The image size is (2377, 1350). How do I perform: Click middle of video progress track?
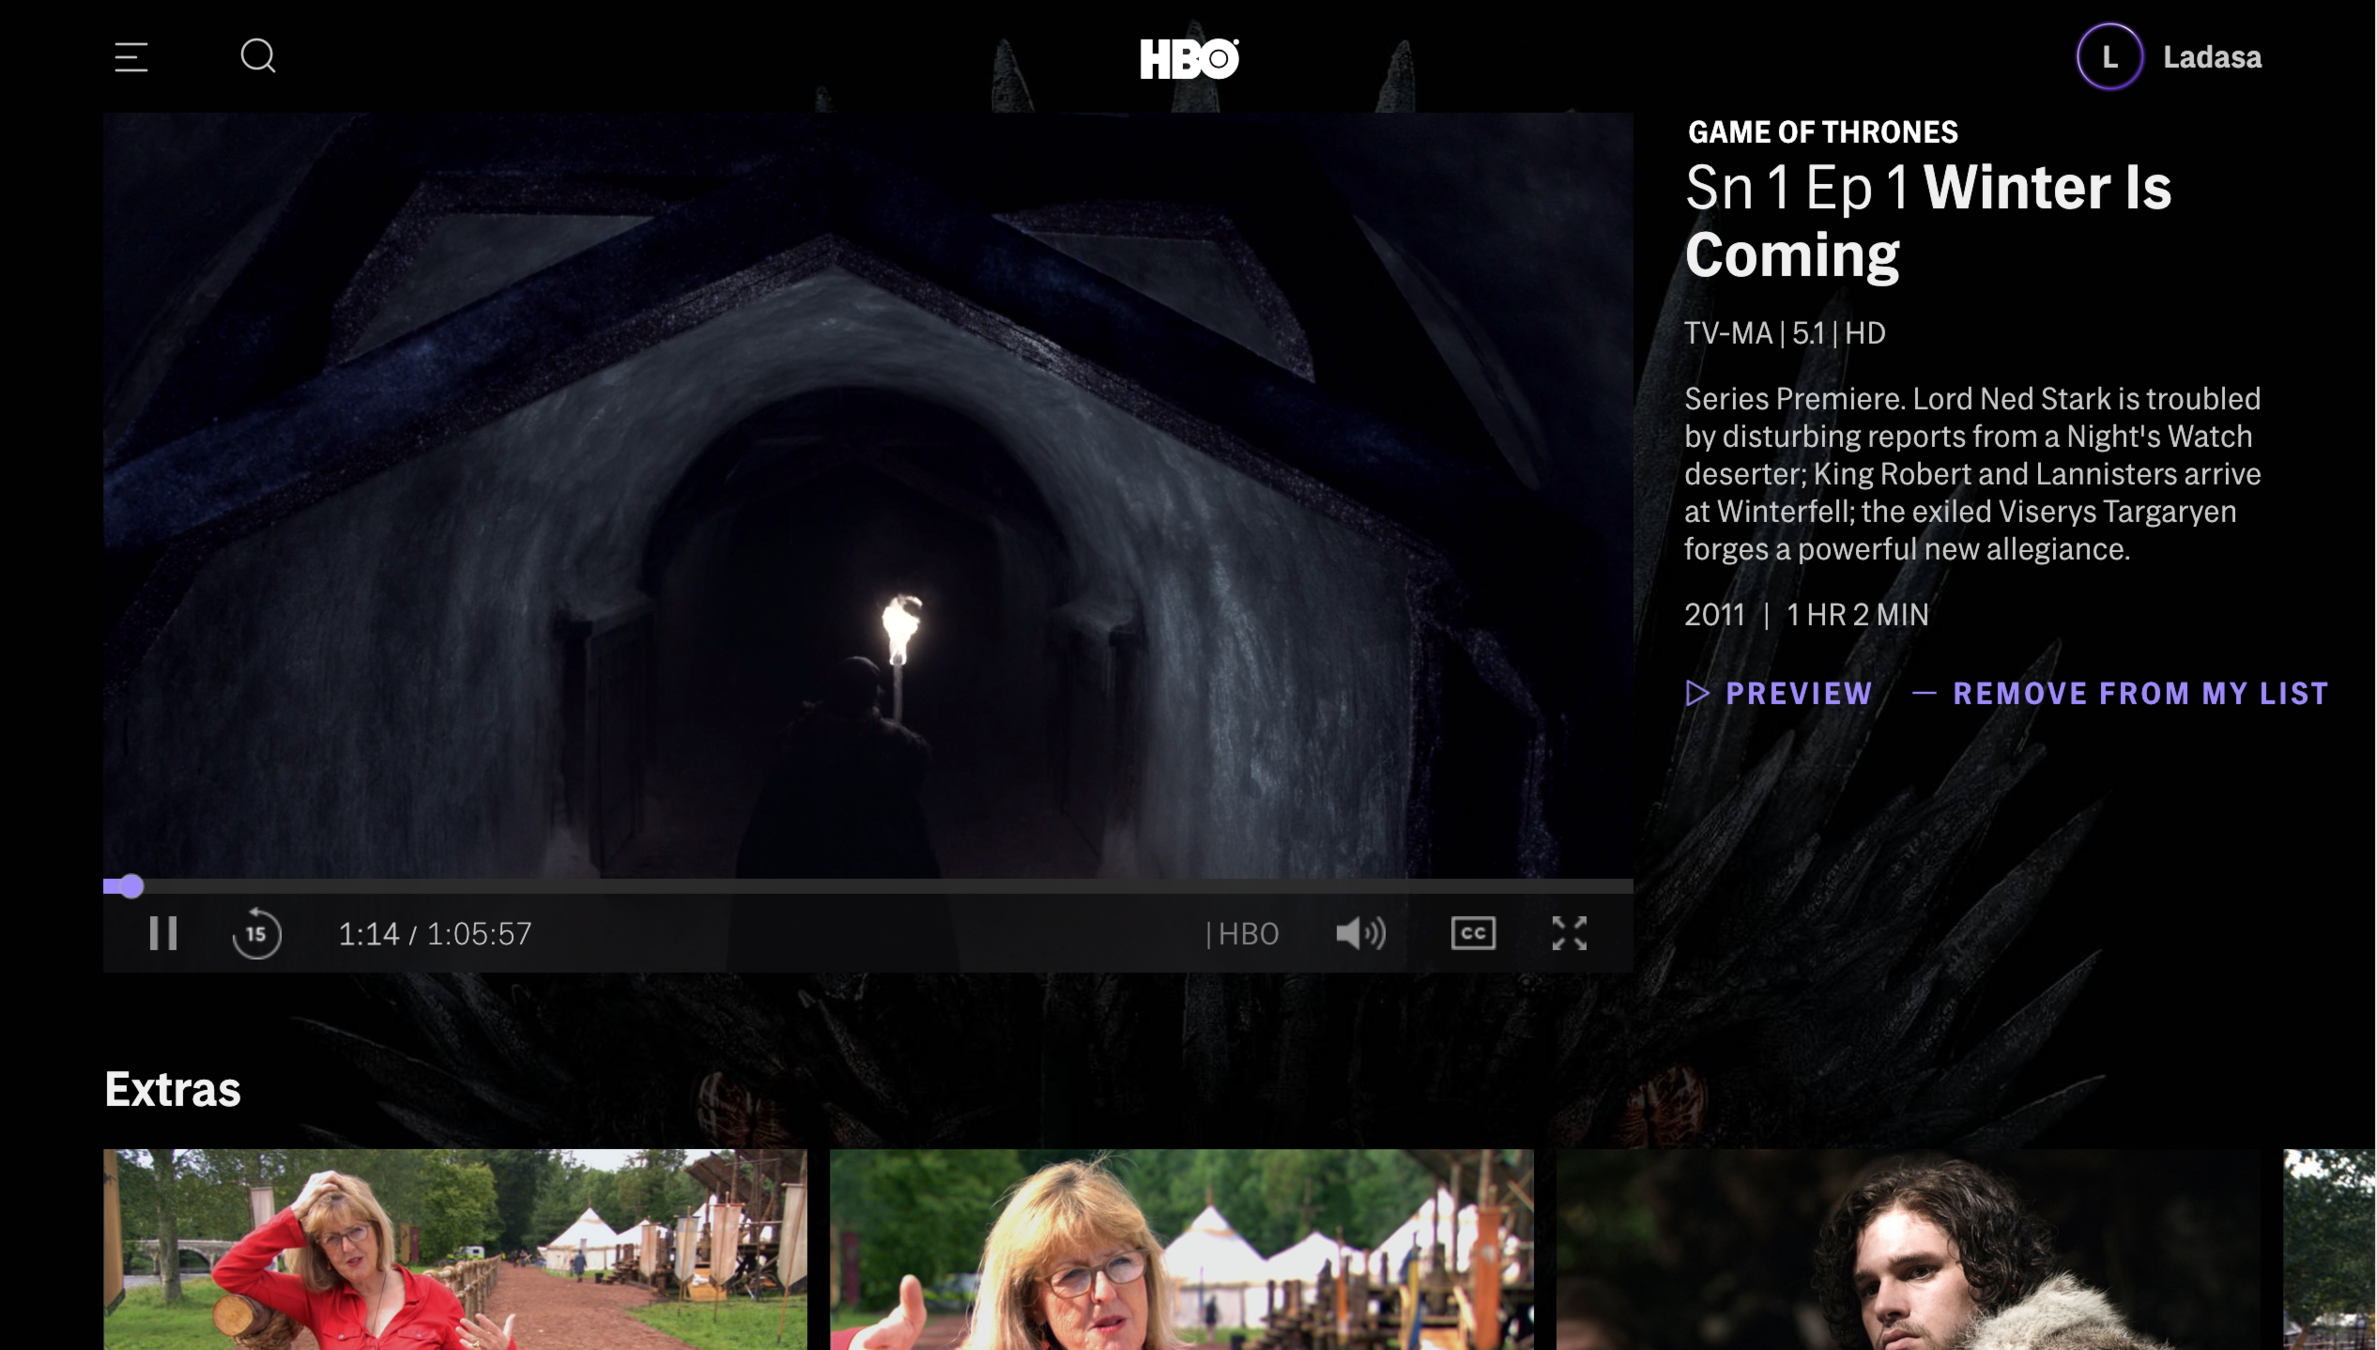868,886
